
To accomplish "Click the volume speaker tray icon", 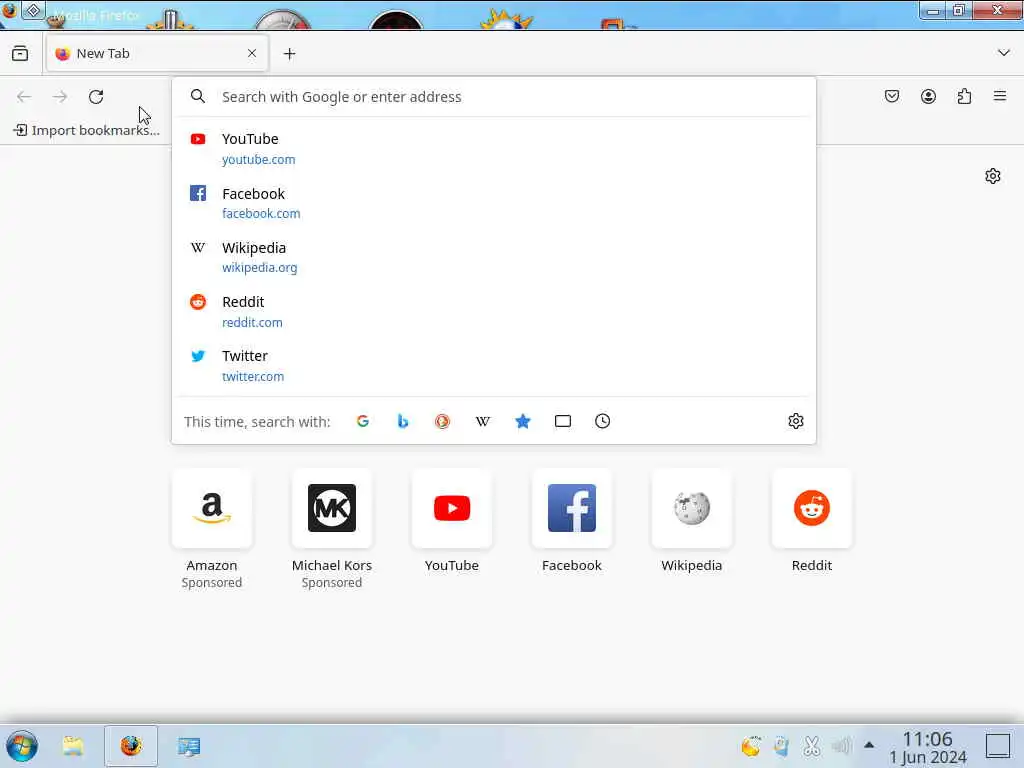I will [x=842, y=746].
